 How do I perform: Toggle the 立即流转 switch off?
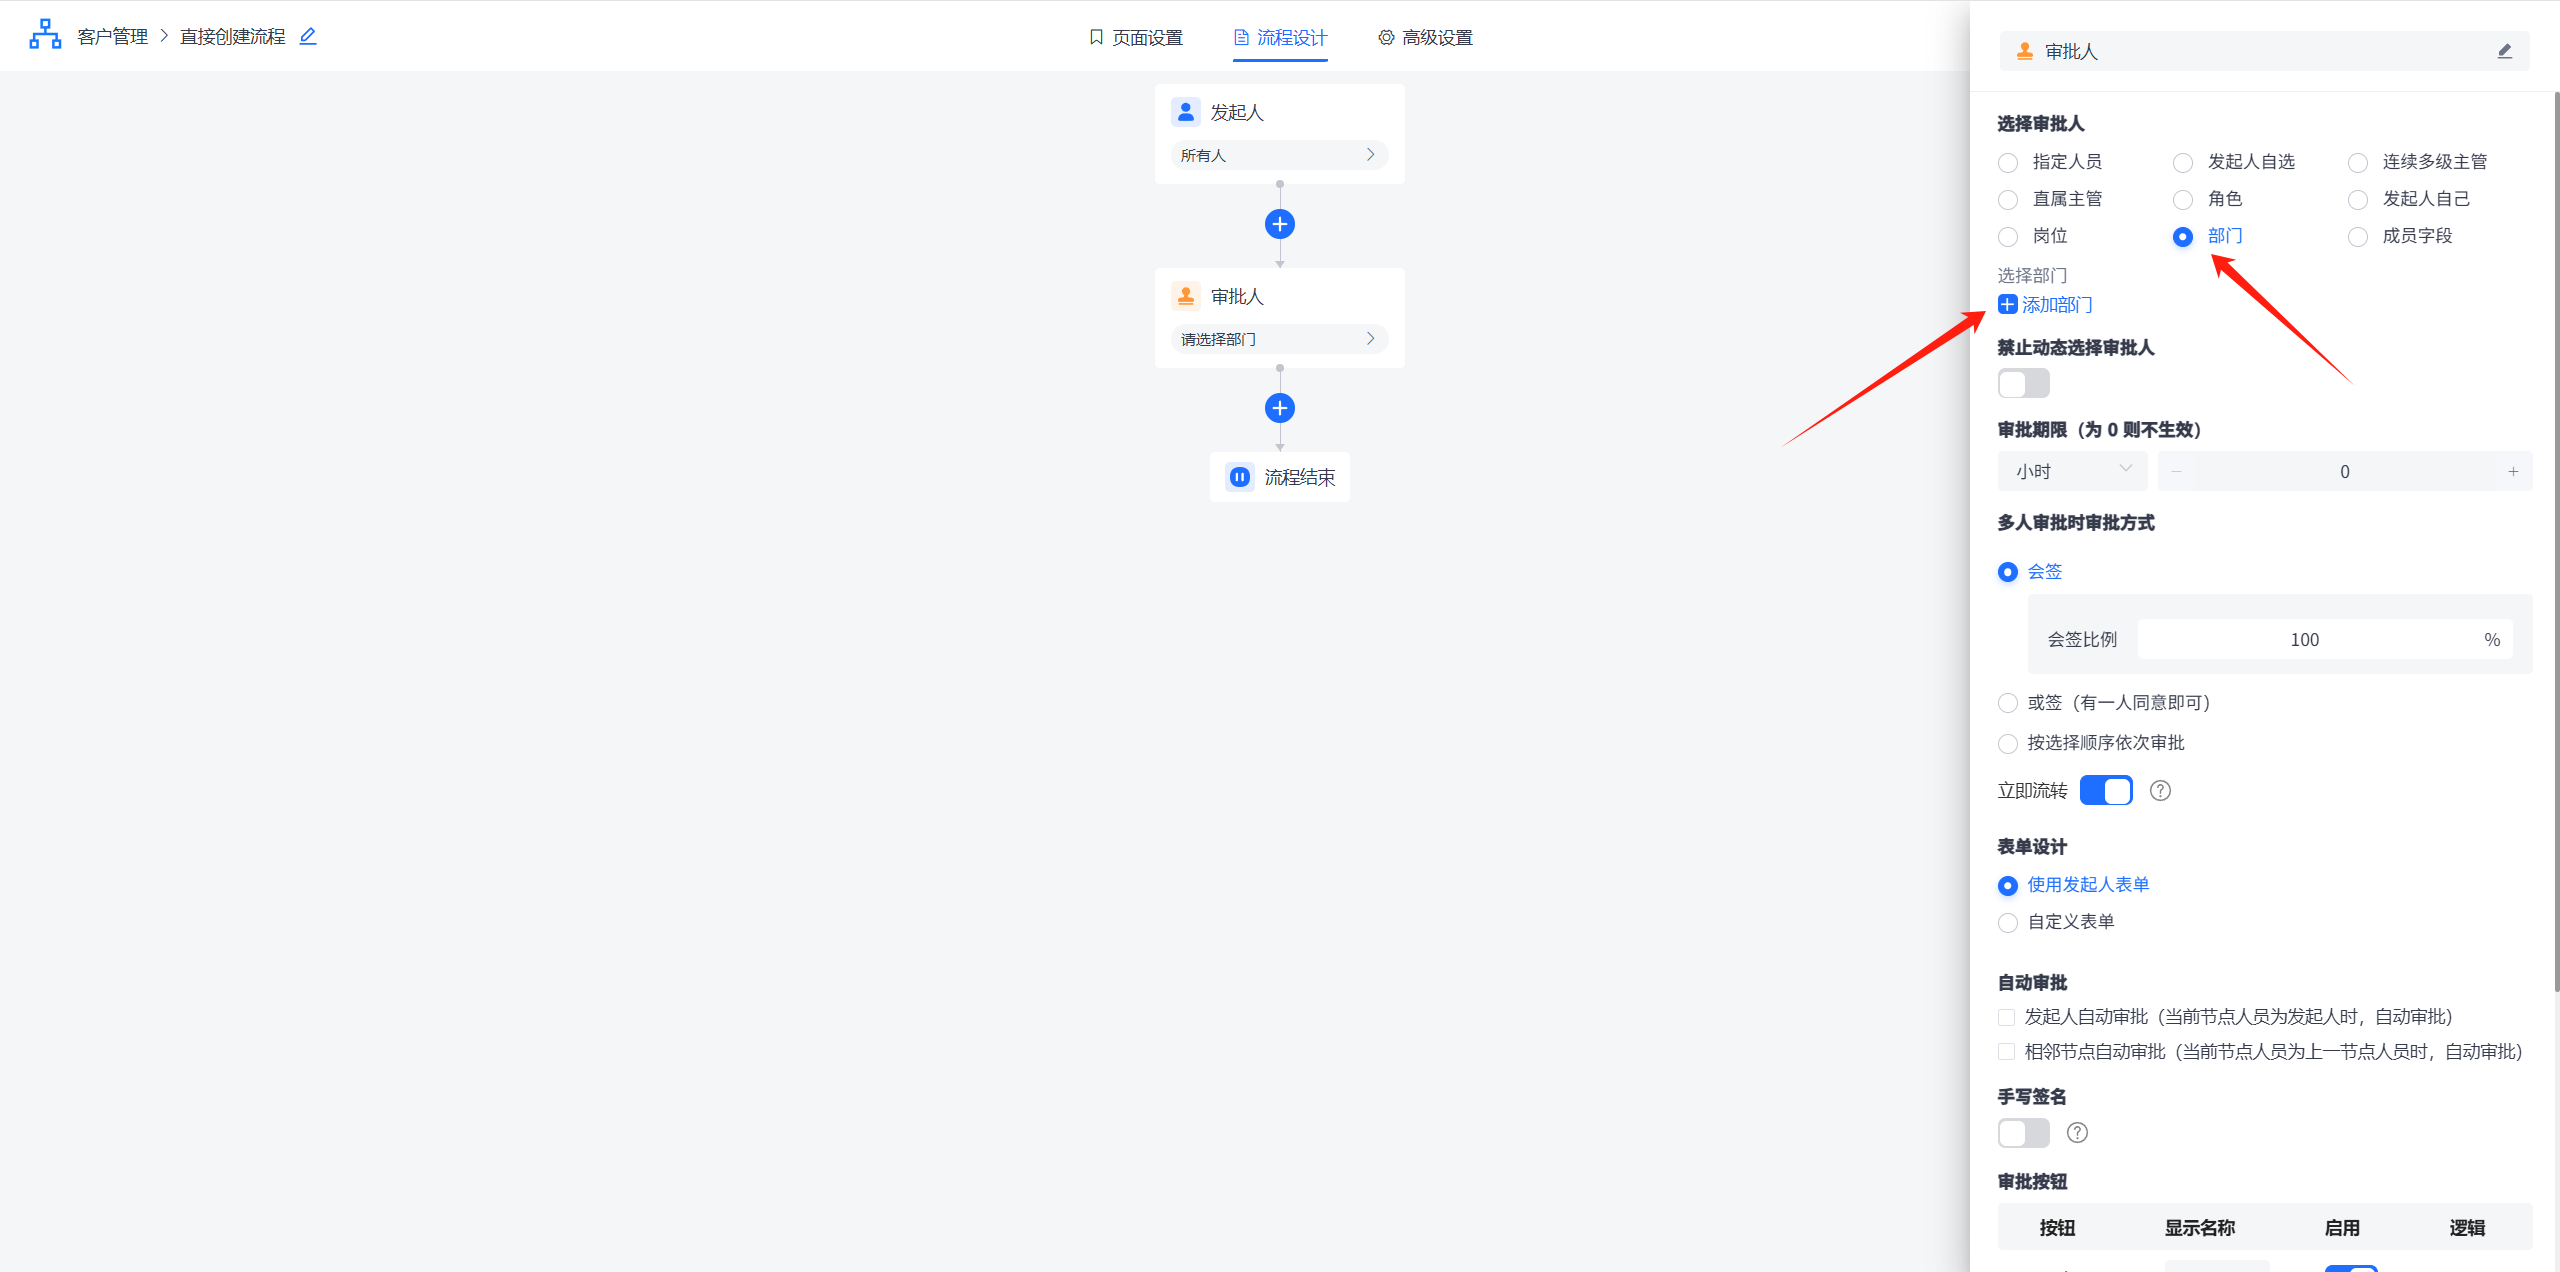click(x=2105, y=791)
